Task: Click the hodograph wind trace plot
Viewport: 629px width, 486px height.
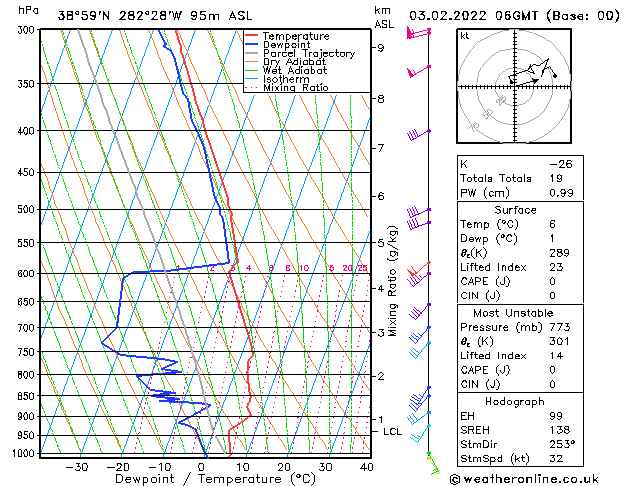Action: click(x=532, y=72)
